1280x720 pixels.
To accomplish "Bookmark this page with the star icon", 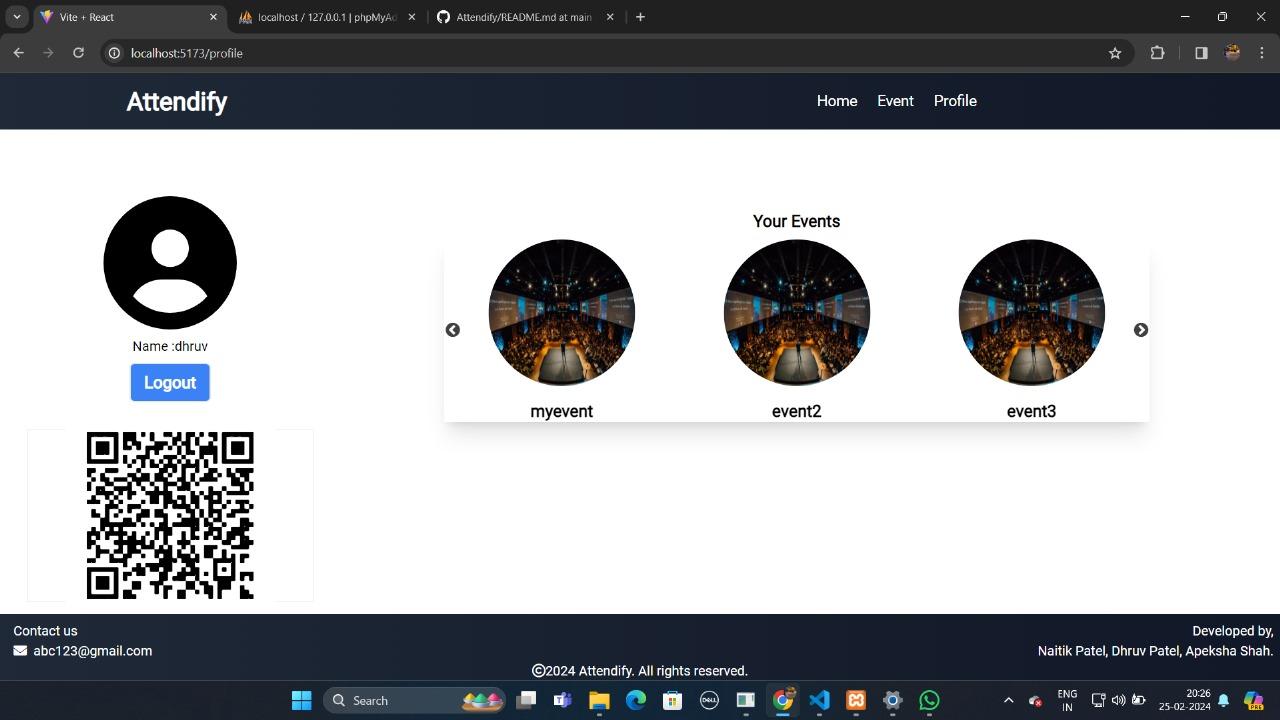I will (1115, 53).
